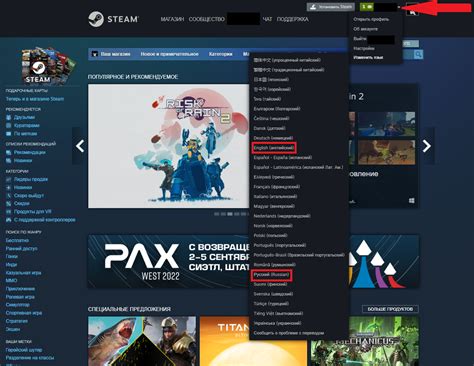Choose 'Выйти' in account menu

pos(360,39)
